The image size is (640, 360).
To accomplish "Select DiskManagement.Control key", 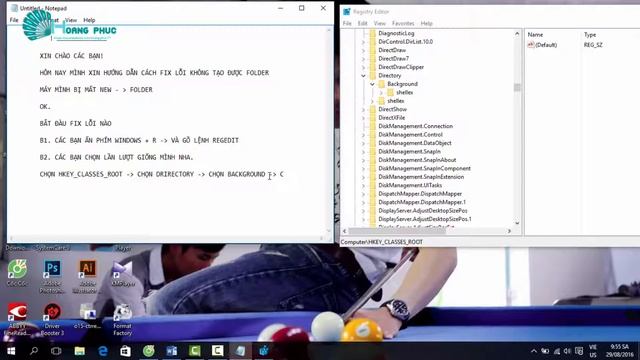I will point(410,135).
